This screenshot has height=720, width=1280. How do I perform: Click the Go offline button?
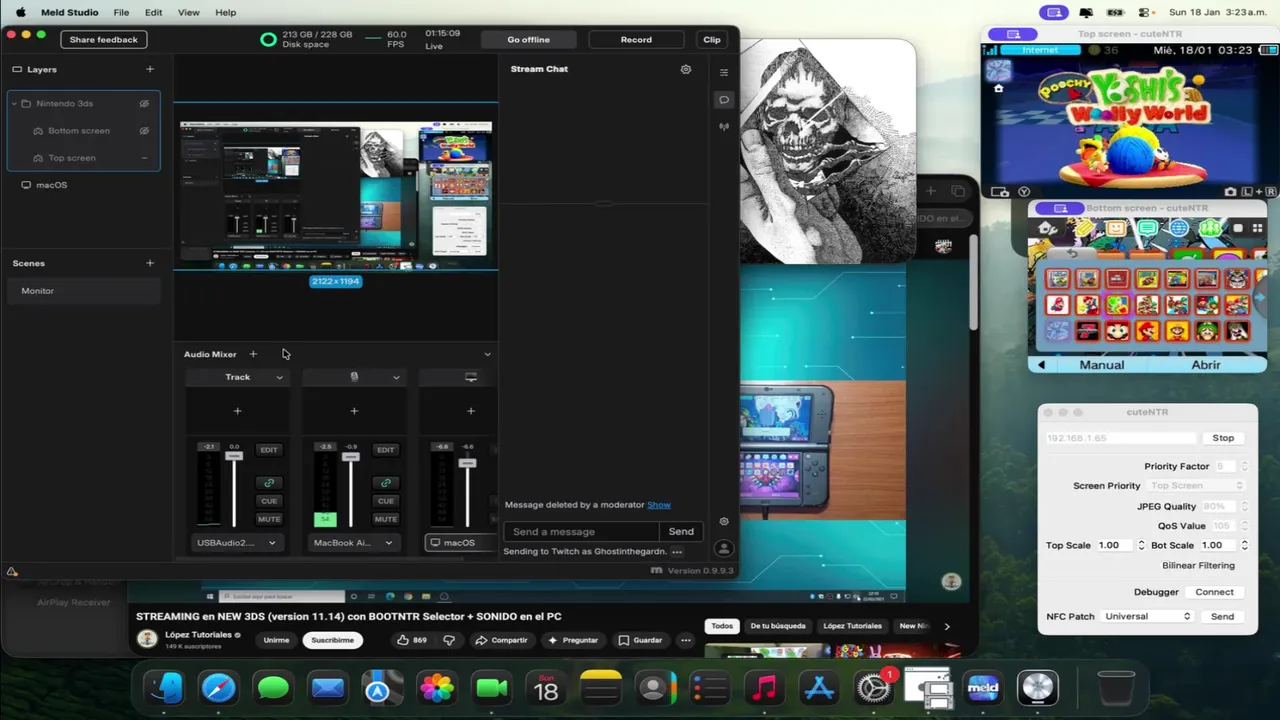pos(528,39)
